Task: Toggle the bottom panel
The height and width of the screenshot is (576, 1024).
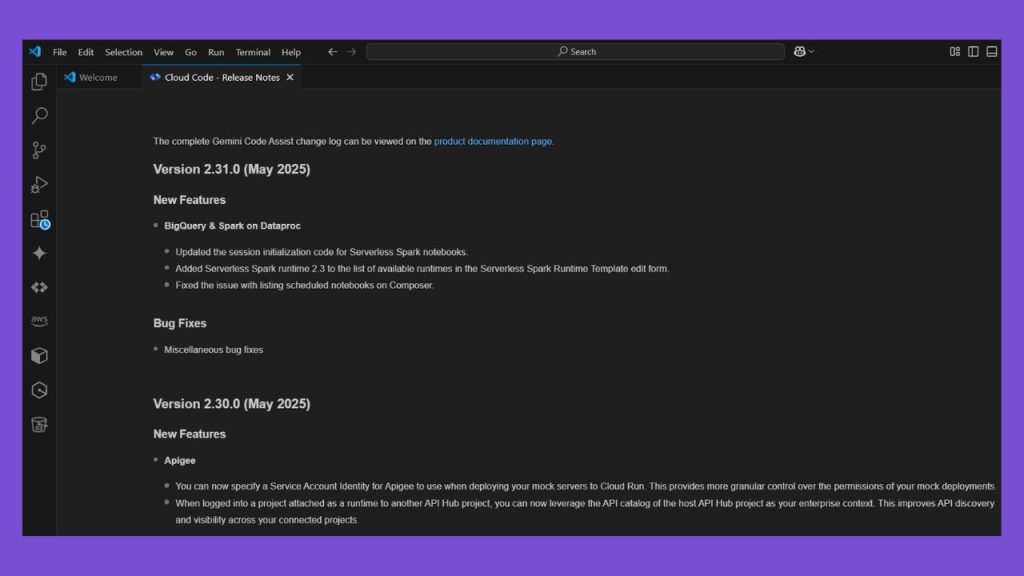Action: [x=991, y=52]
